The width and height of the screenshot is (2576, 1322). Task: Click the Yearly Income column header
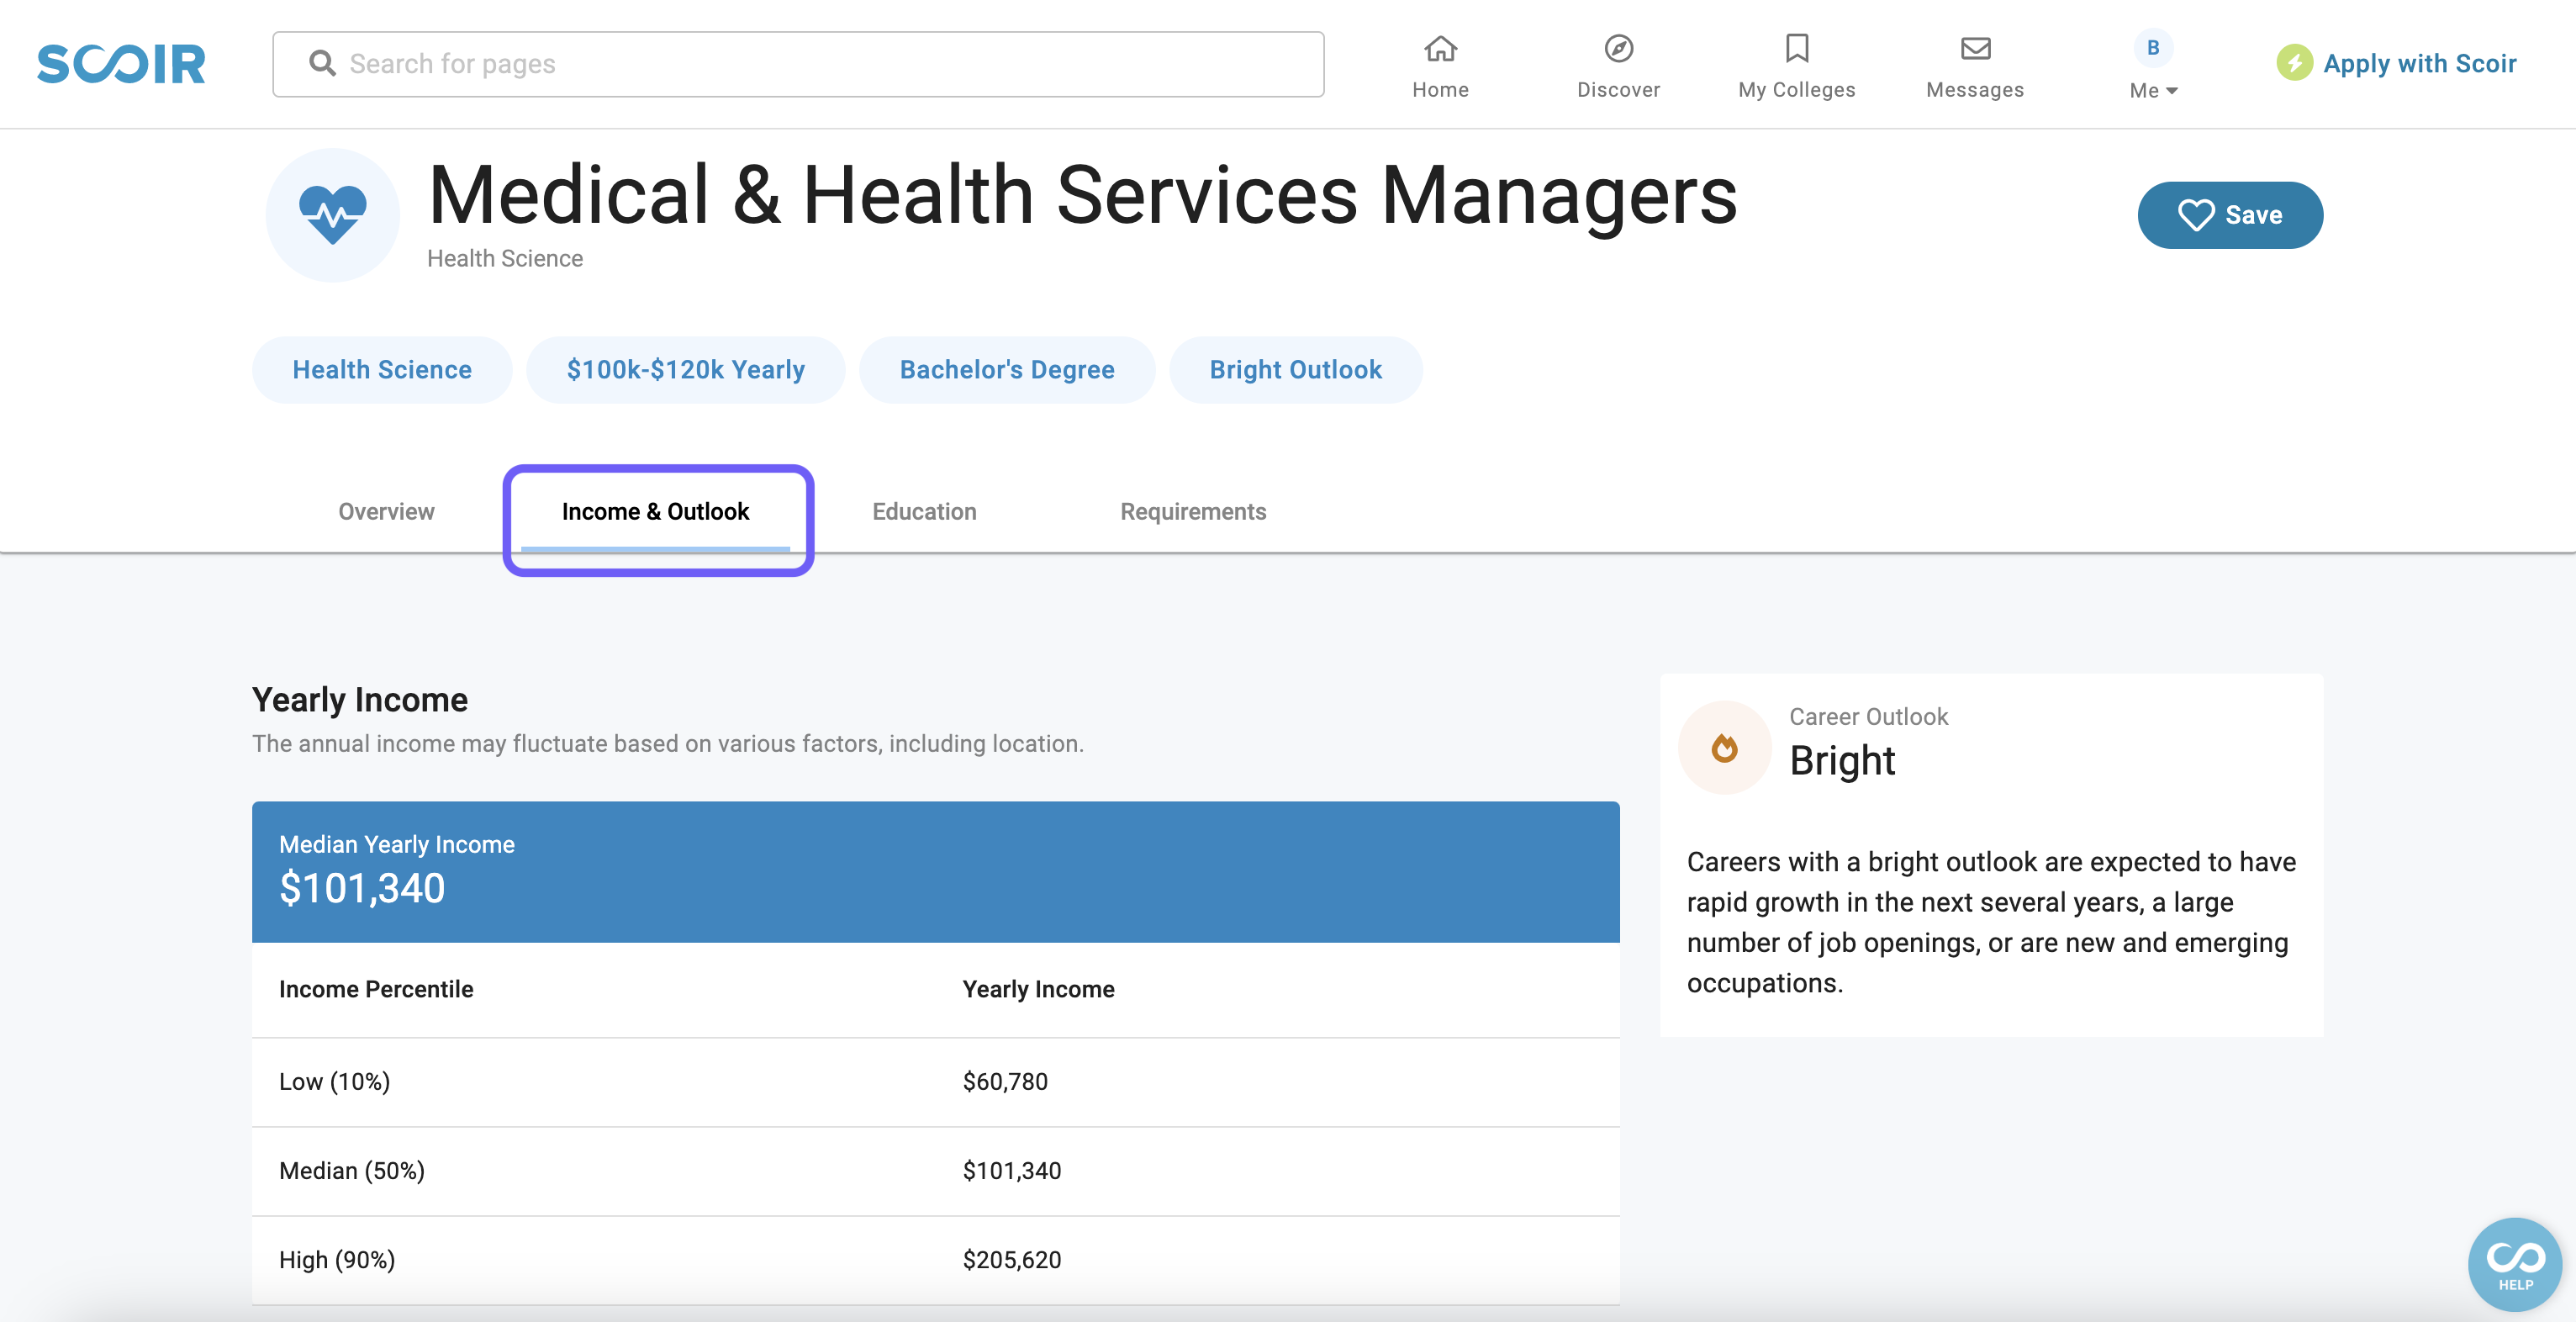pos(1038,988)
